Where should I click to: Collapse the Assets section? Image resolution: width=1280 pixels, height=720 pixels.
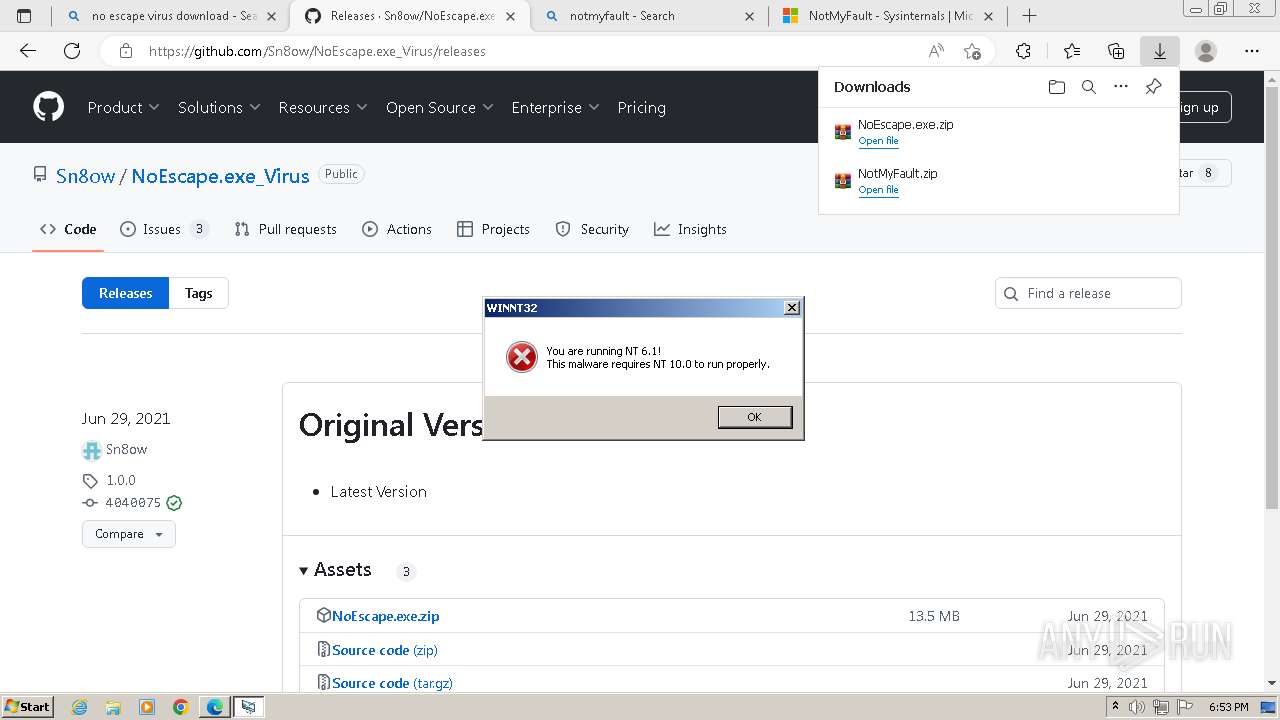(335, 570)
